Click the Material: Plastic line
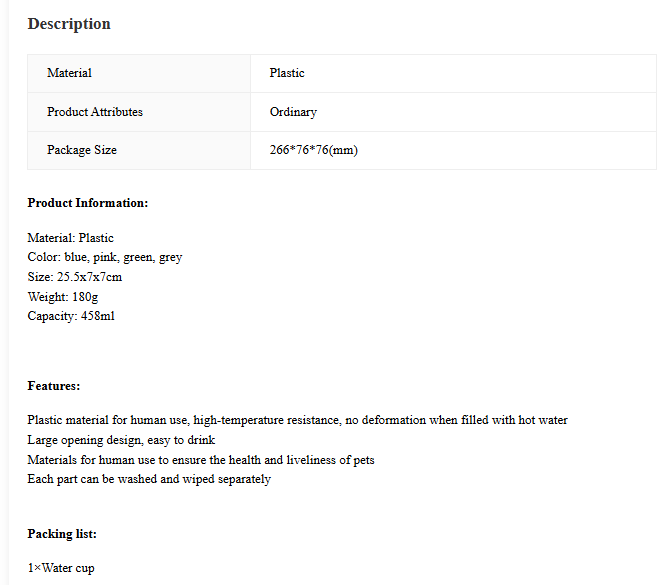 tap(71, 238)
